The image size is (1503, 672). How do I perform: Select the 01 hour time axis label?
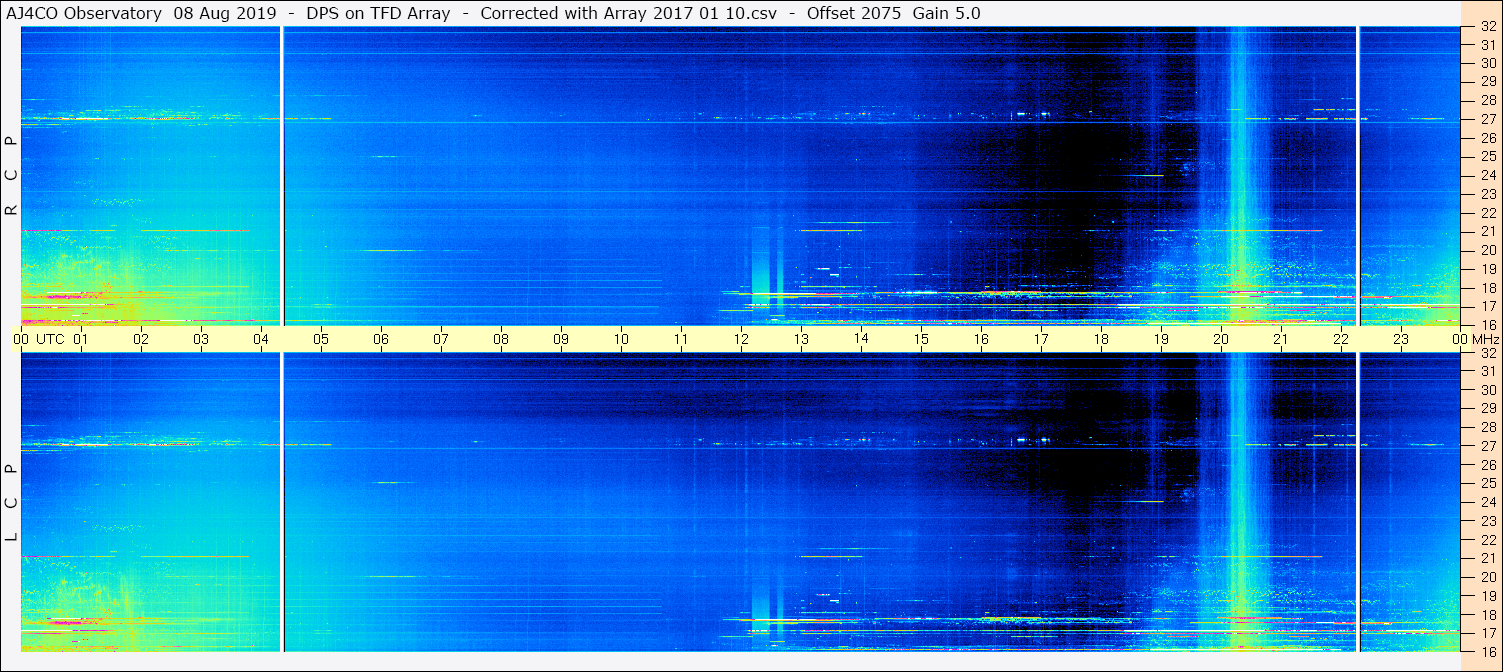(81, 339)
